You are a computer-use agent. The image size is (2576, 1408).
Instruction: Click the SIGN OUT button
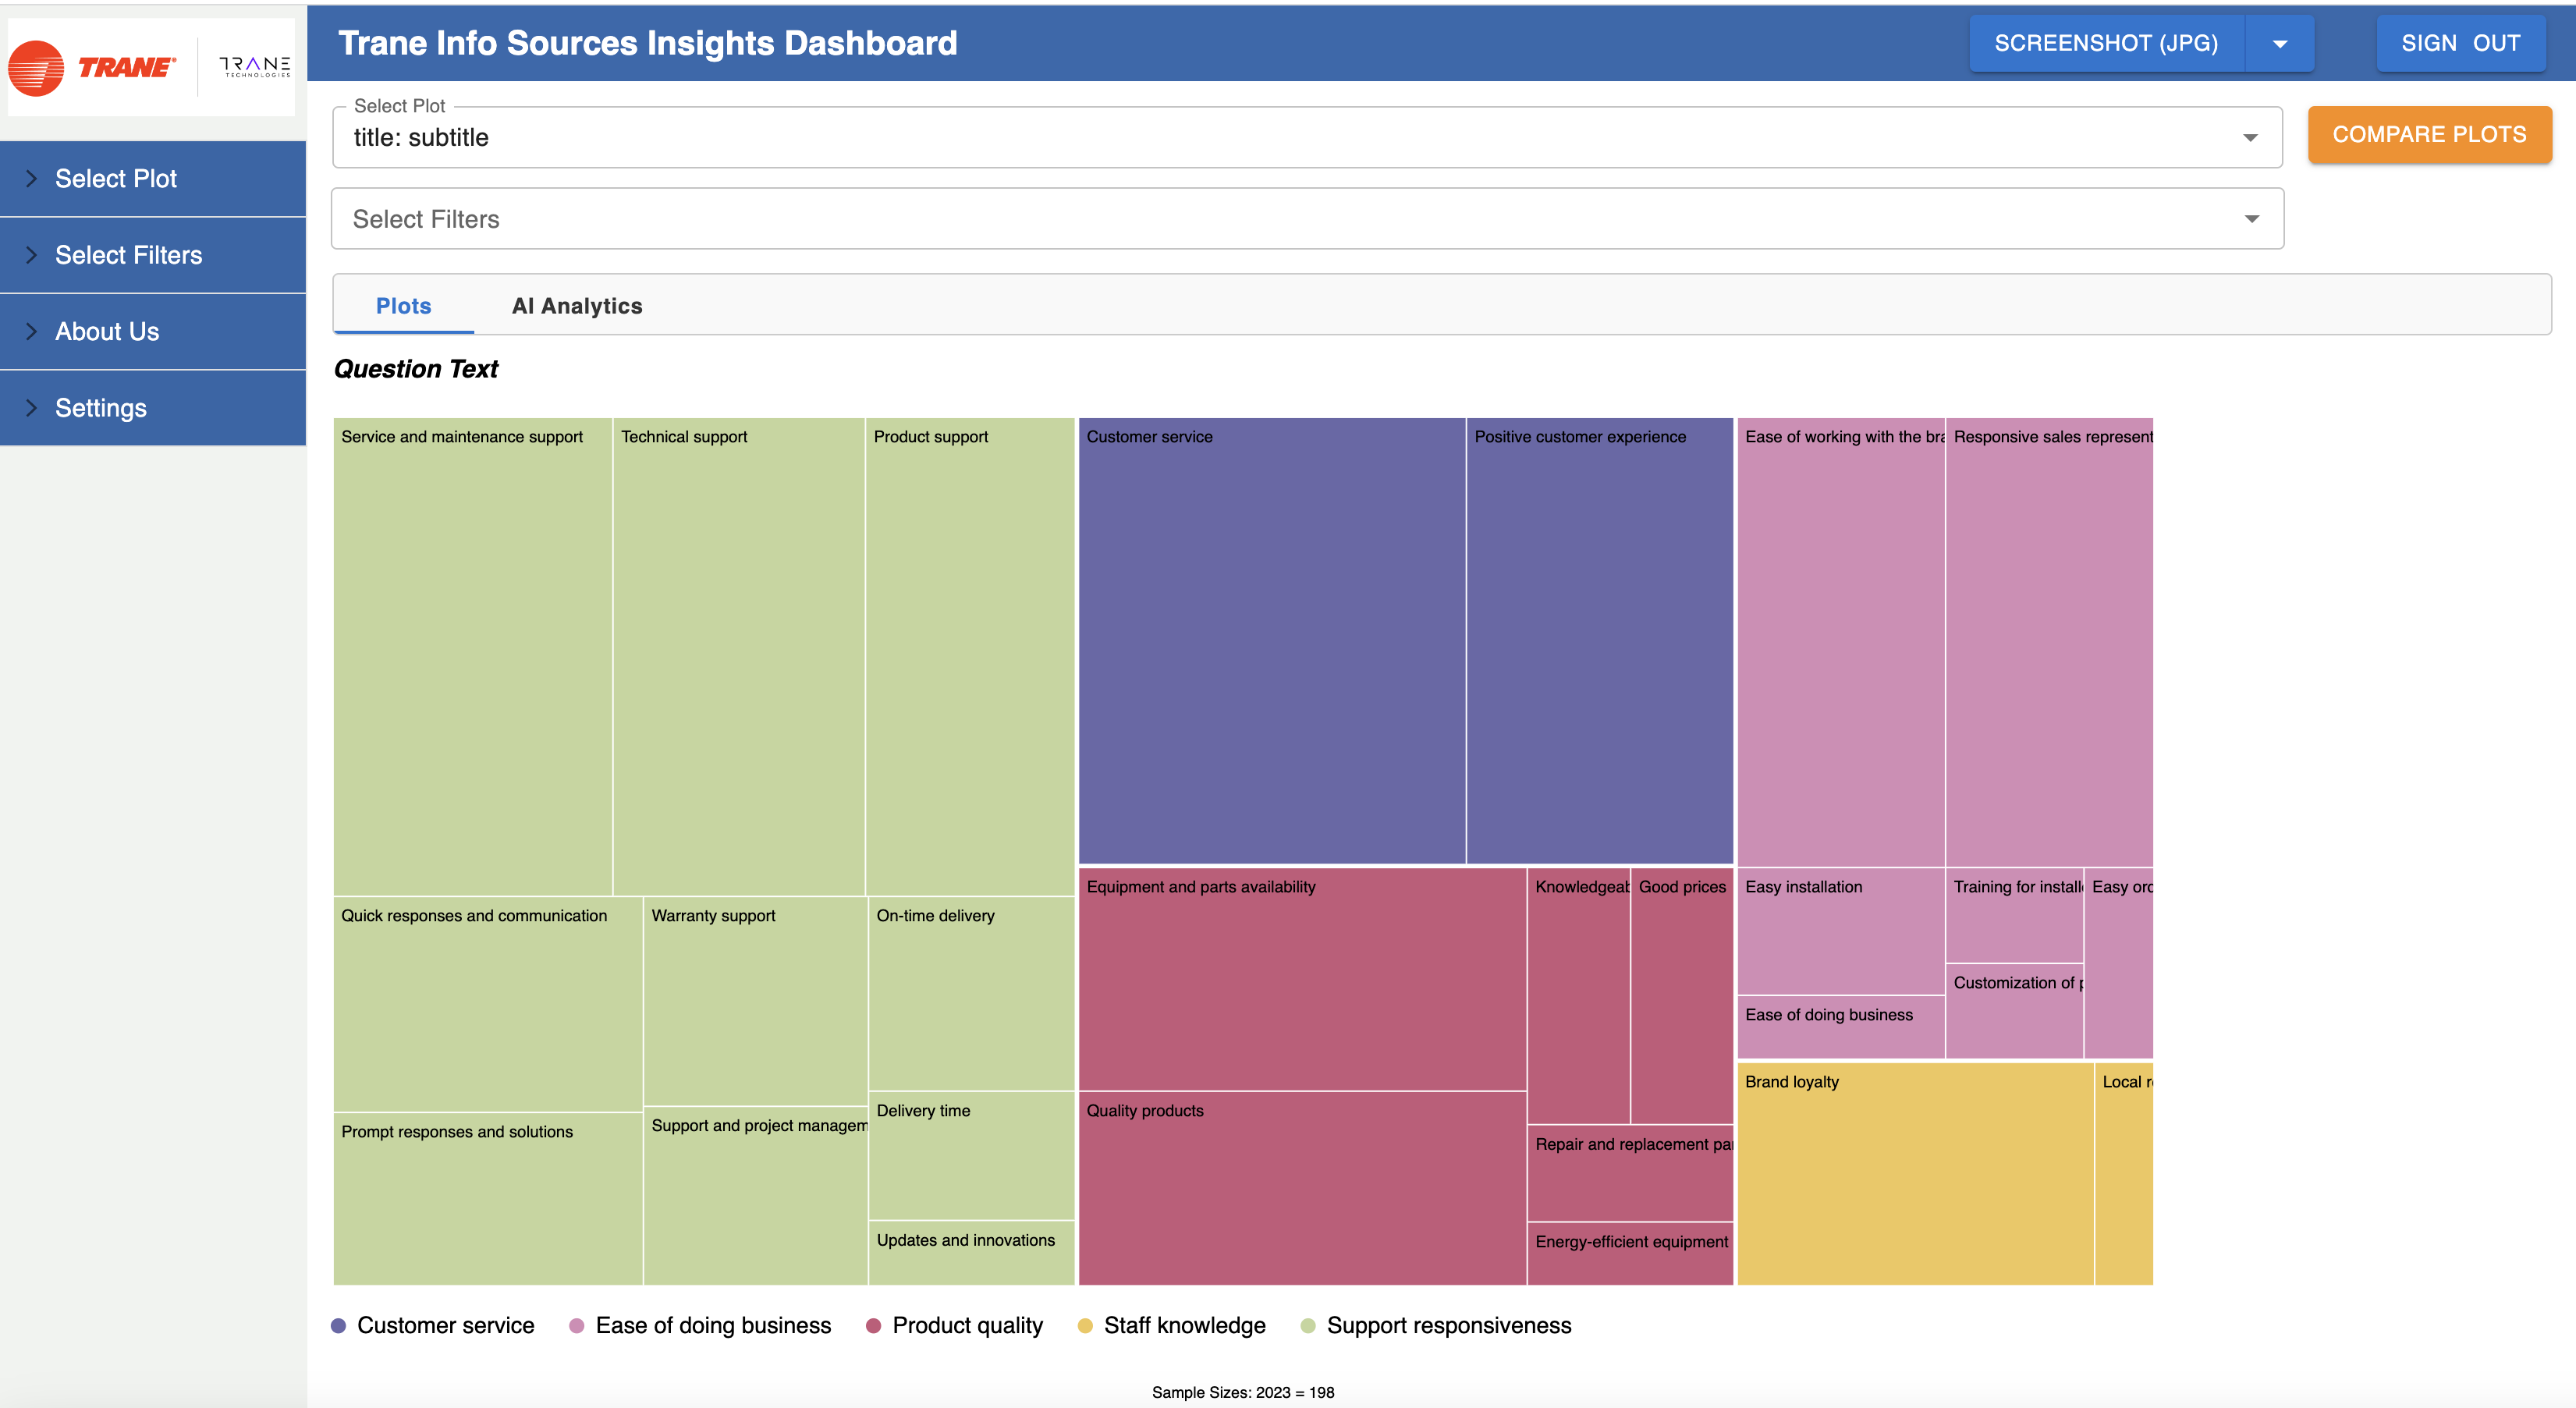click(2461, 43)
